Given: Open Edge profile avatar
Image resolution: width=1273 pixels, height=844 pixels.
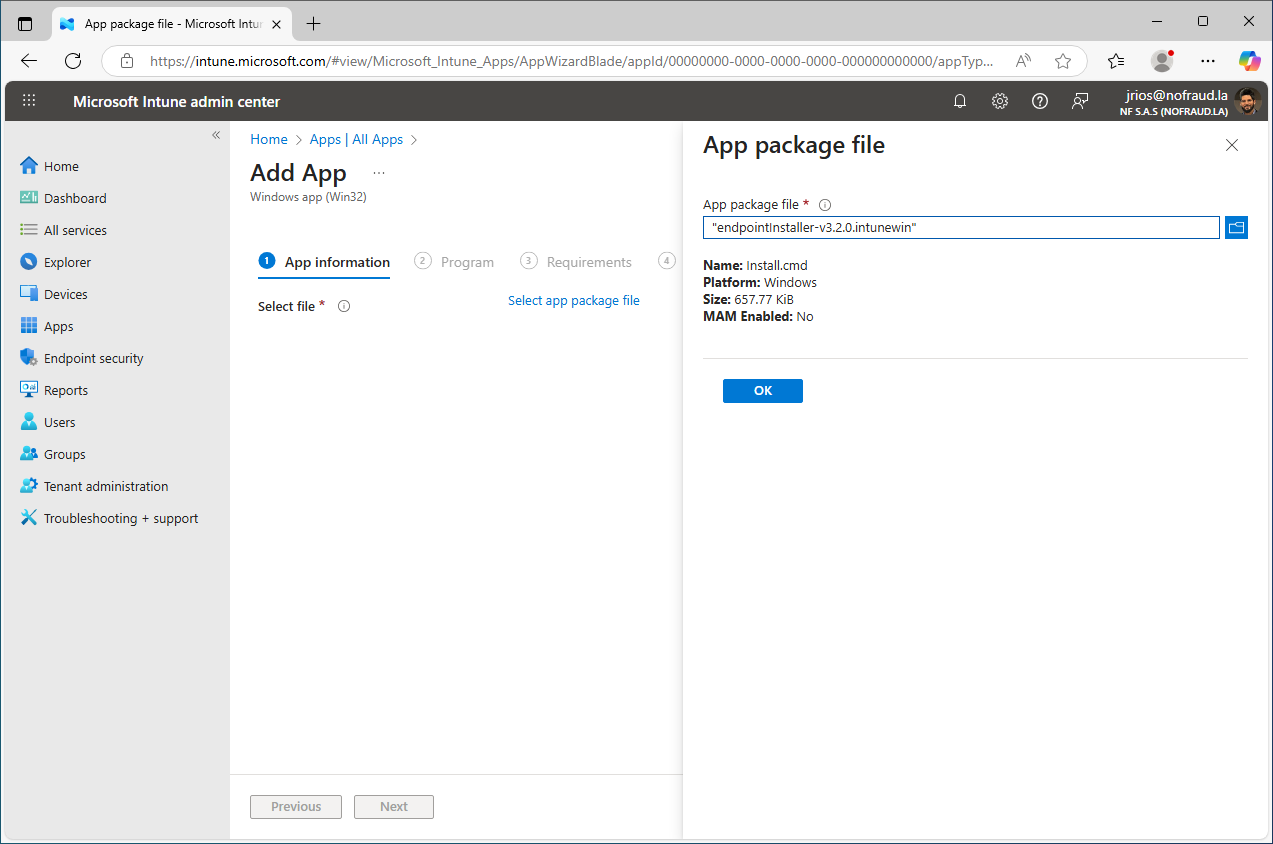Looking at the screenshot, I should pyautogui.click(x=1162, y=61).
